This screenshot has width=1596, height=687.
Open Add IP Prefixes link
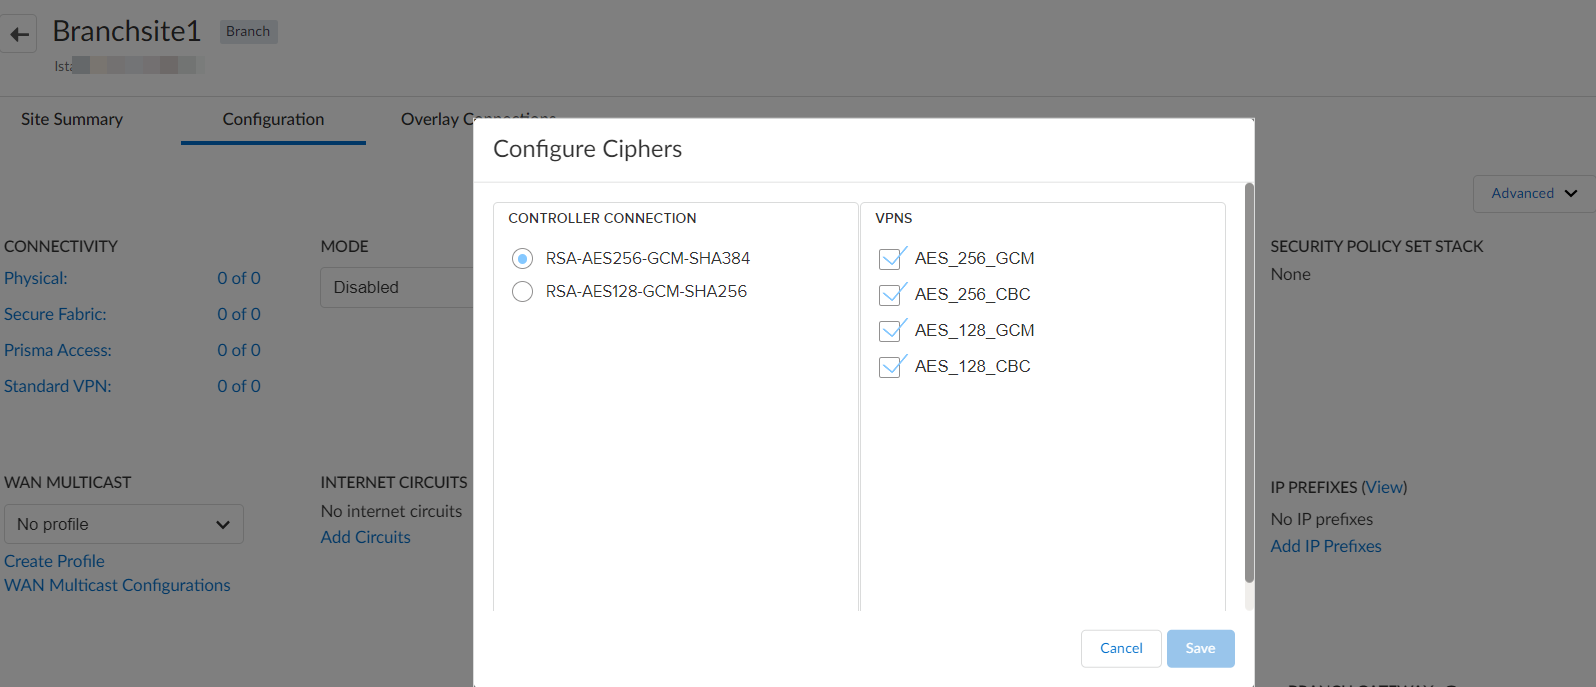pos(1325,546)
